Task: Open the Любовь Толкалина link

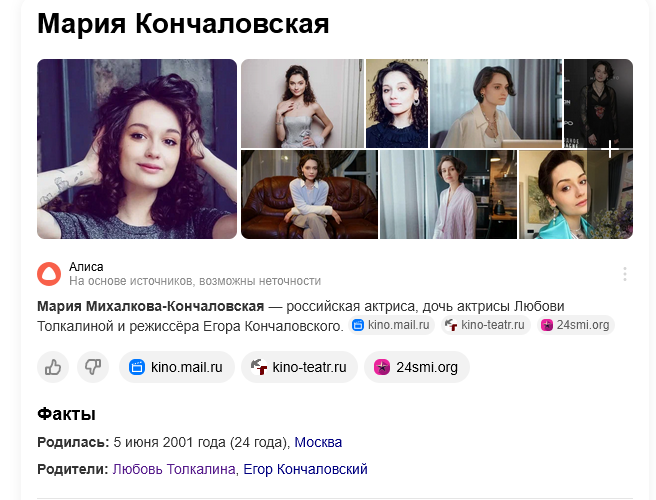Action: [x=174, y=469]
